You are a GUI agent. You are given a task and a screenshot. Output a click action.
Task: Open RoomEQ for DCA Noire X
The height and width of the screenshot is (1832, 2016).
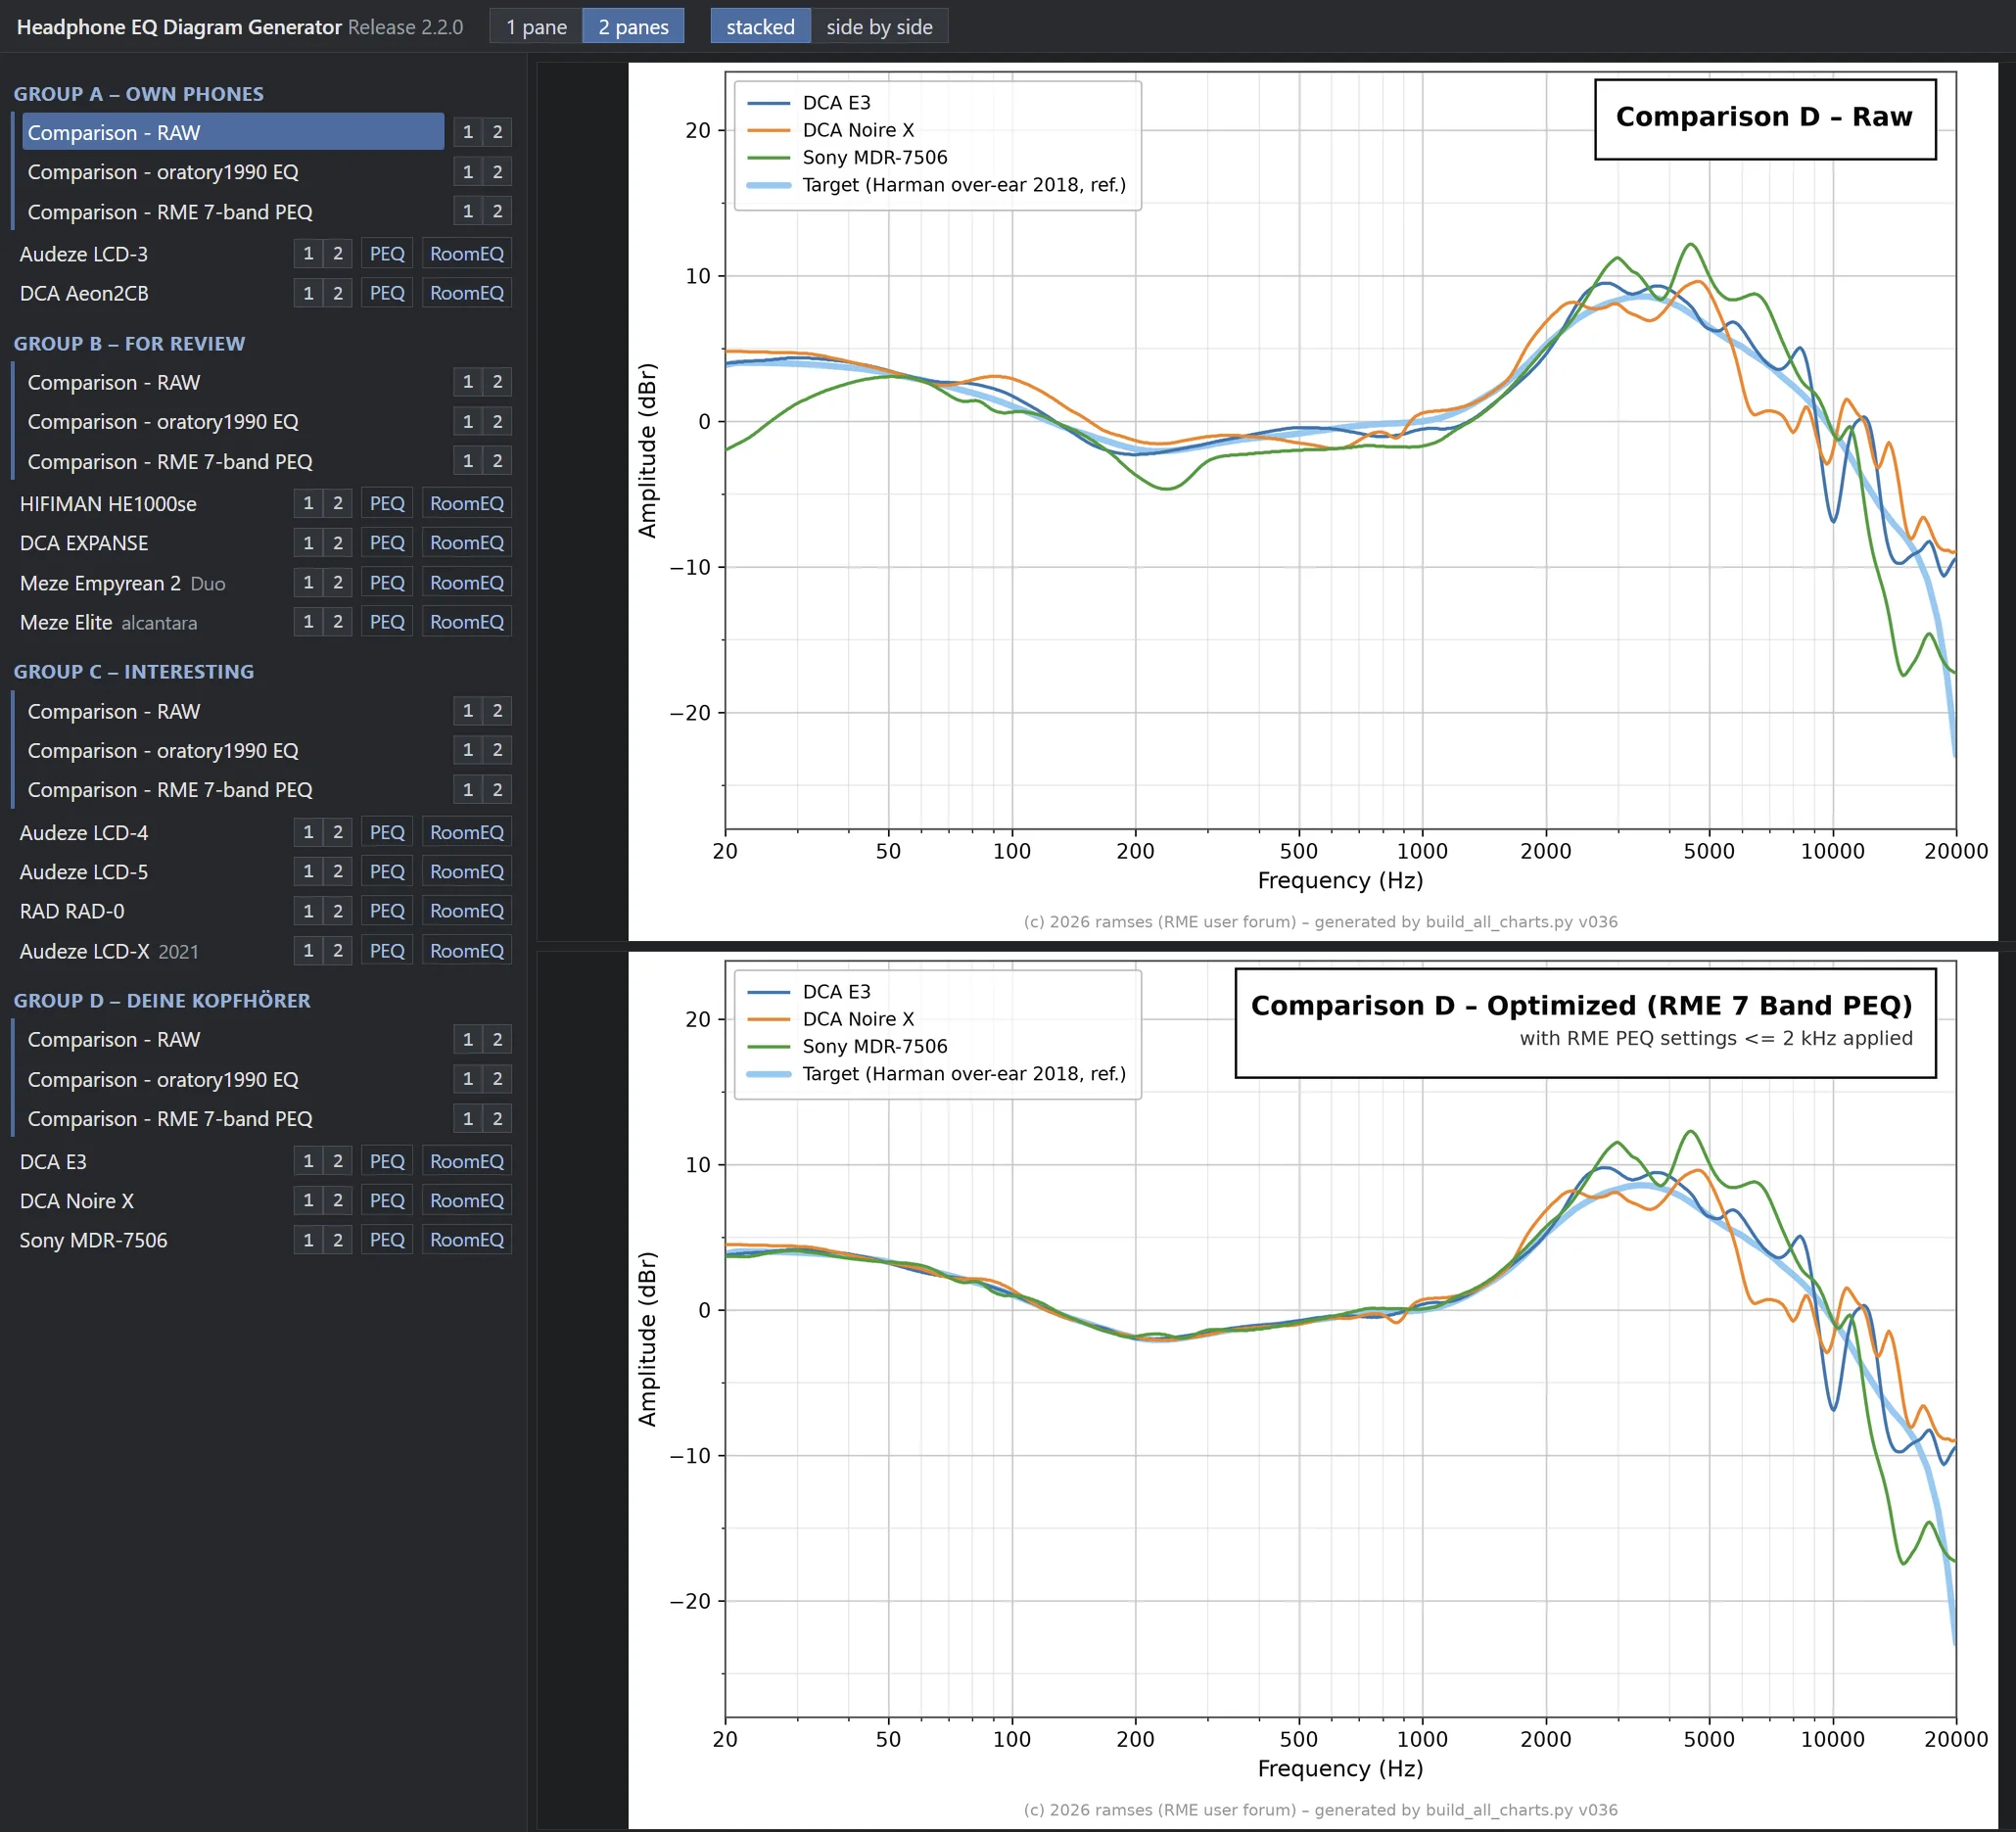point(467,1200)
